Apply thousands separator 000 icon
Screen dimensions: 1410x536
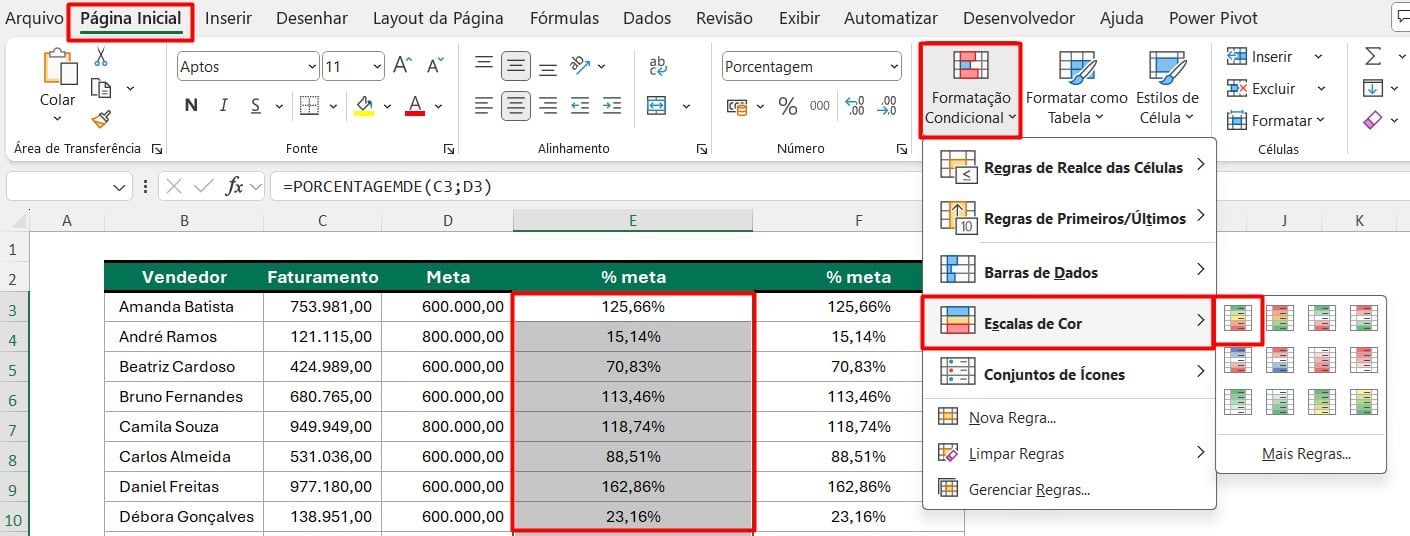click(820, 105)
